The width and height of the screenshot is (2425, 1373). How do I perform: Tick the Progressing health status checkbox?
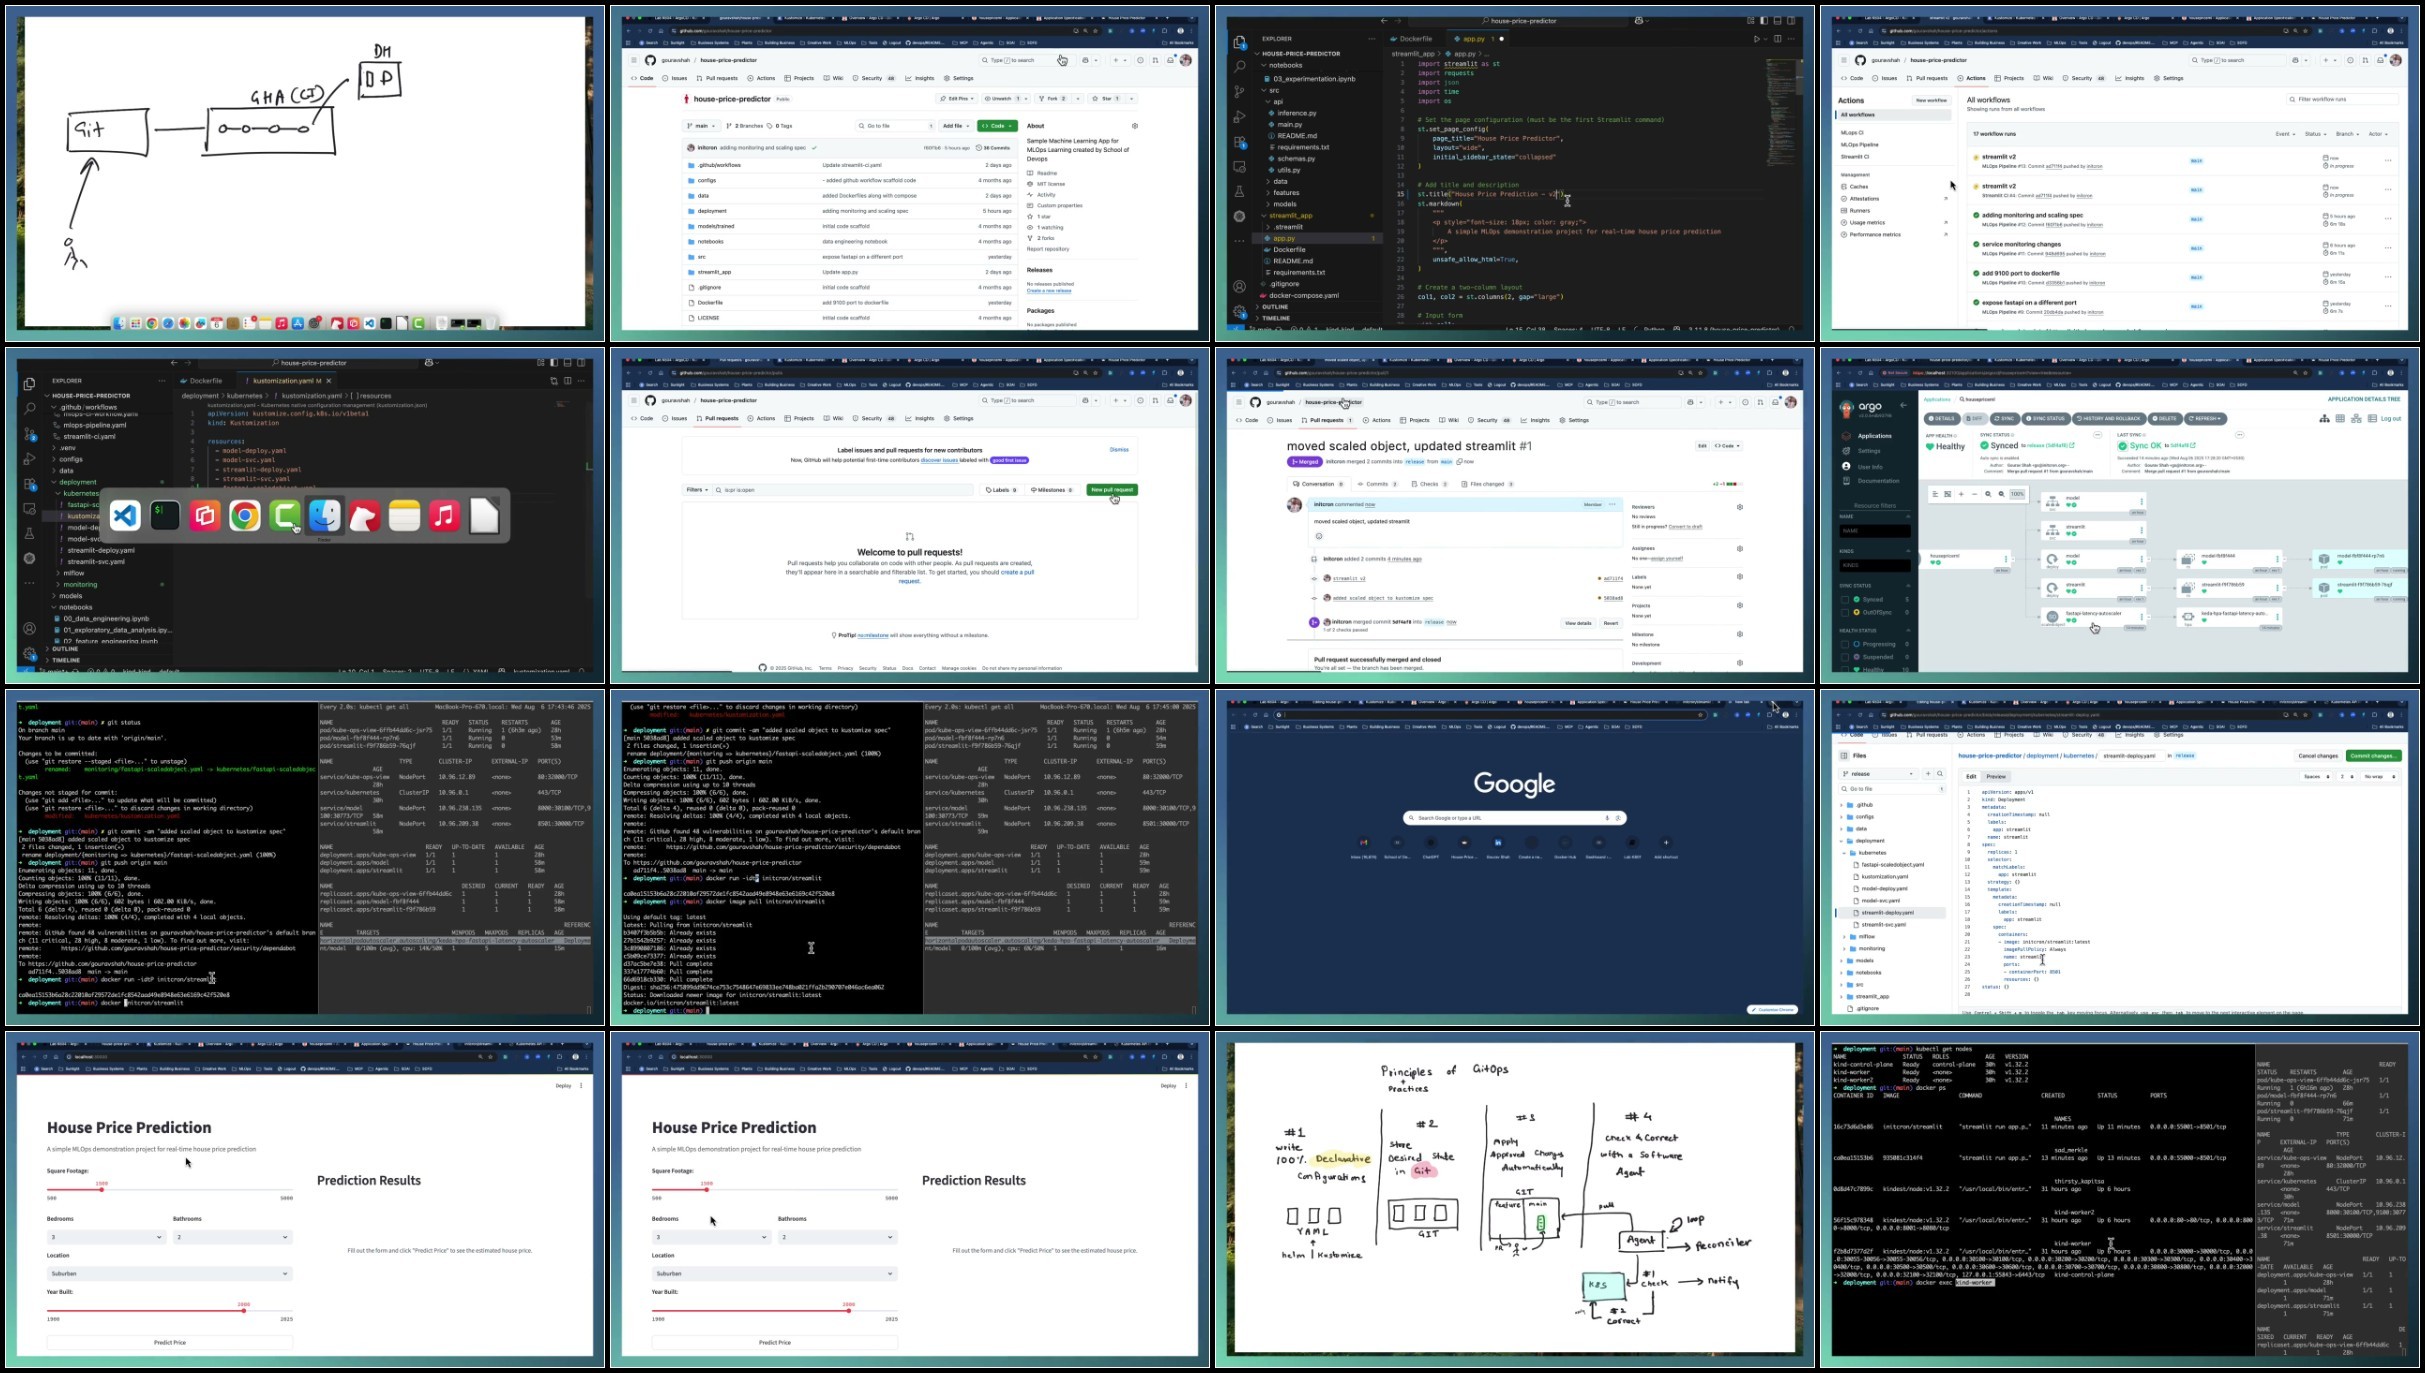click(1845, 644)
